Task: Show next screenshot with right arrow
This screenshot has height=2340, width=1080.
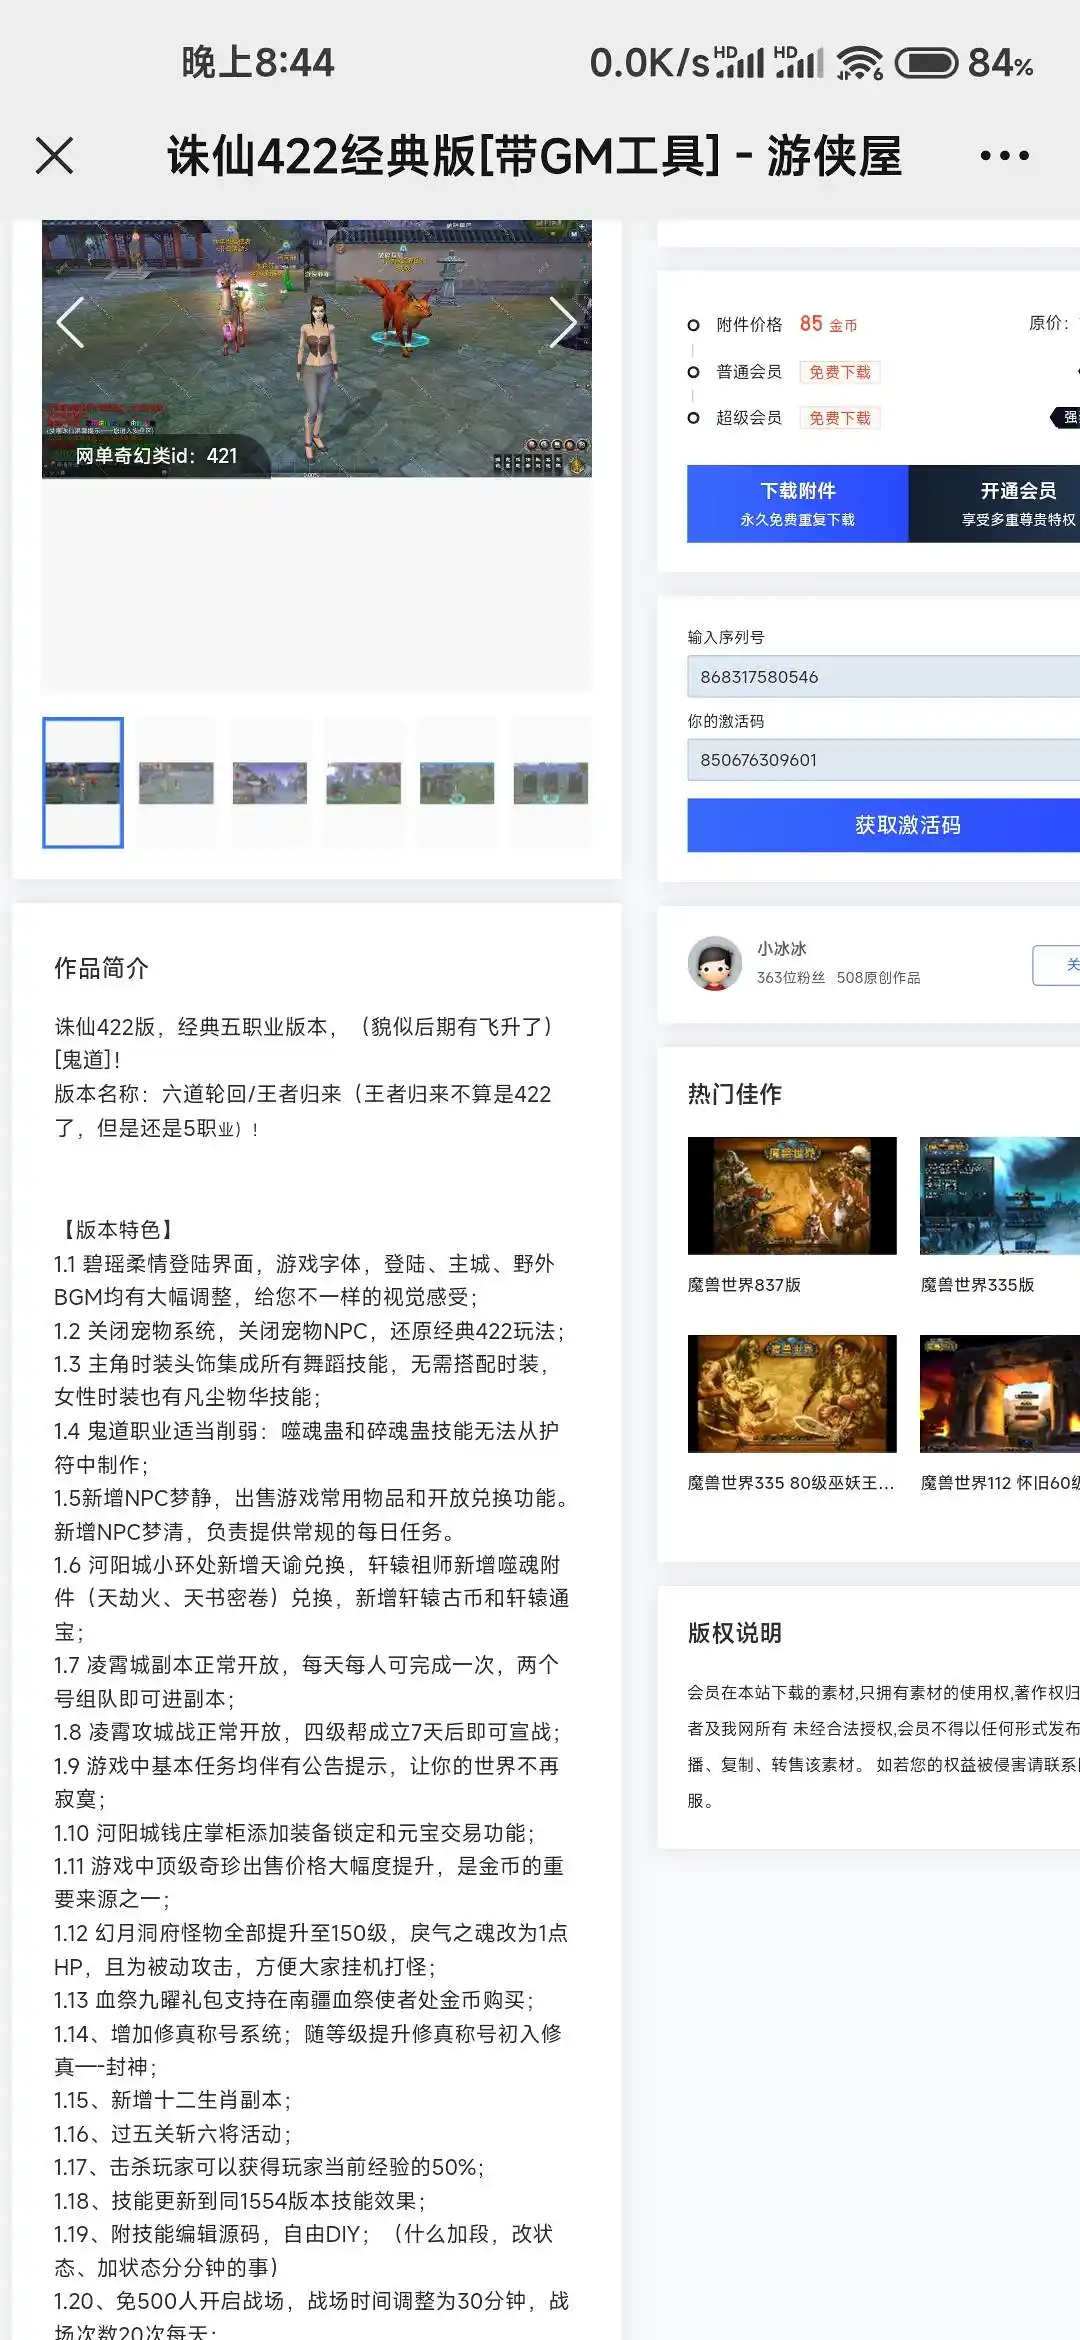Action: [x=563, y=323]
